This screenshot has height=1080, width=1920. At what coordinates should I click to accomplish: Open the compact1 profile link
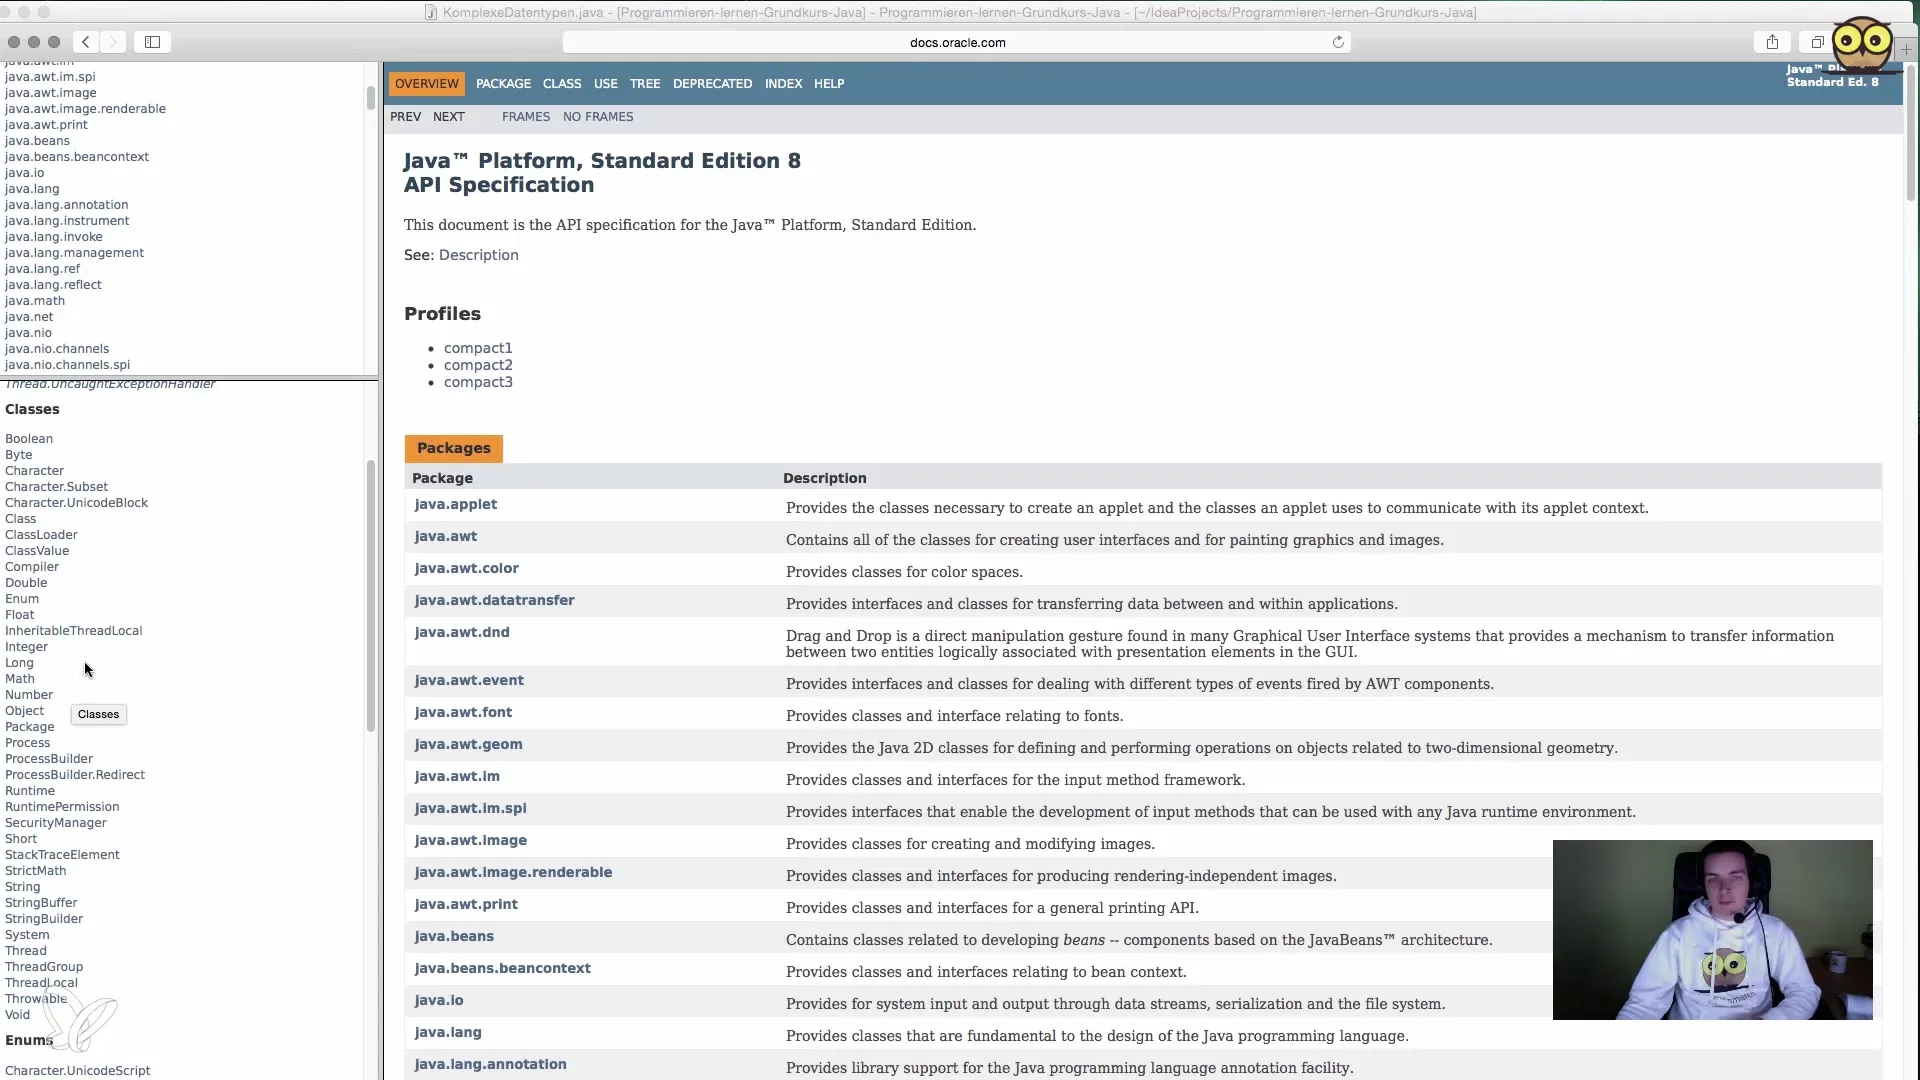click(478, 348)
